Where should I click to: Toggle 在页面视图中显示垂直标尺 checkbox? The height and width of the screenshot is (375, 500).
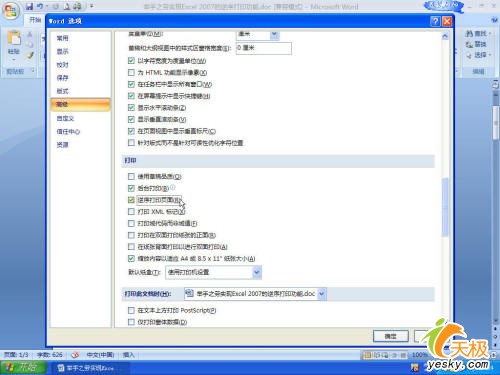click(131, 131)
